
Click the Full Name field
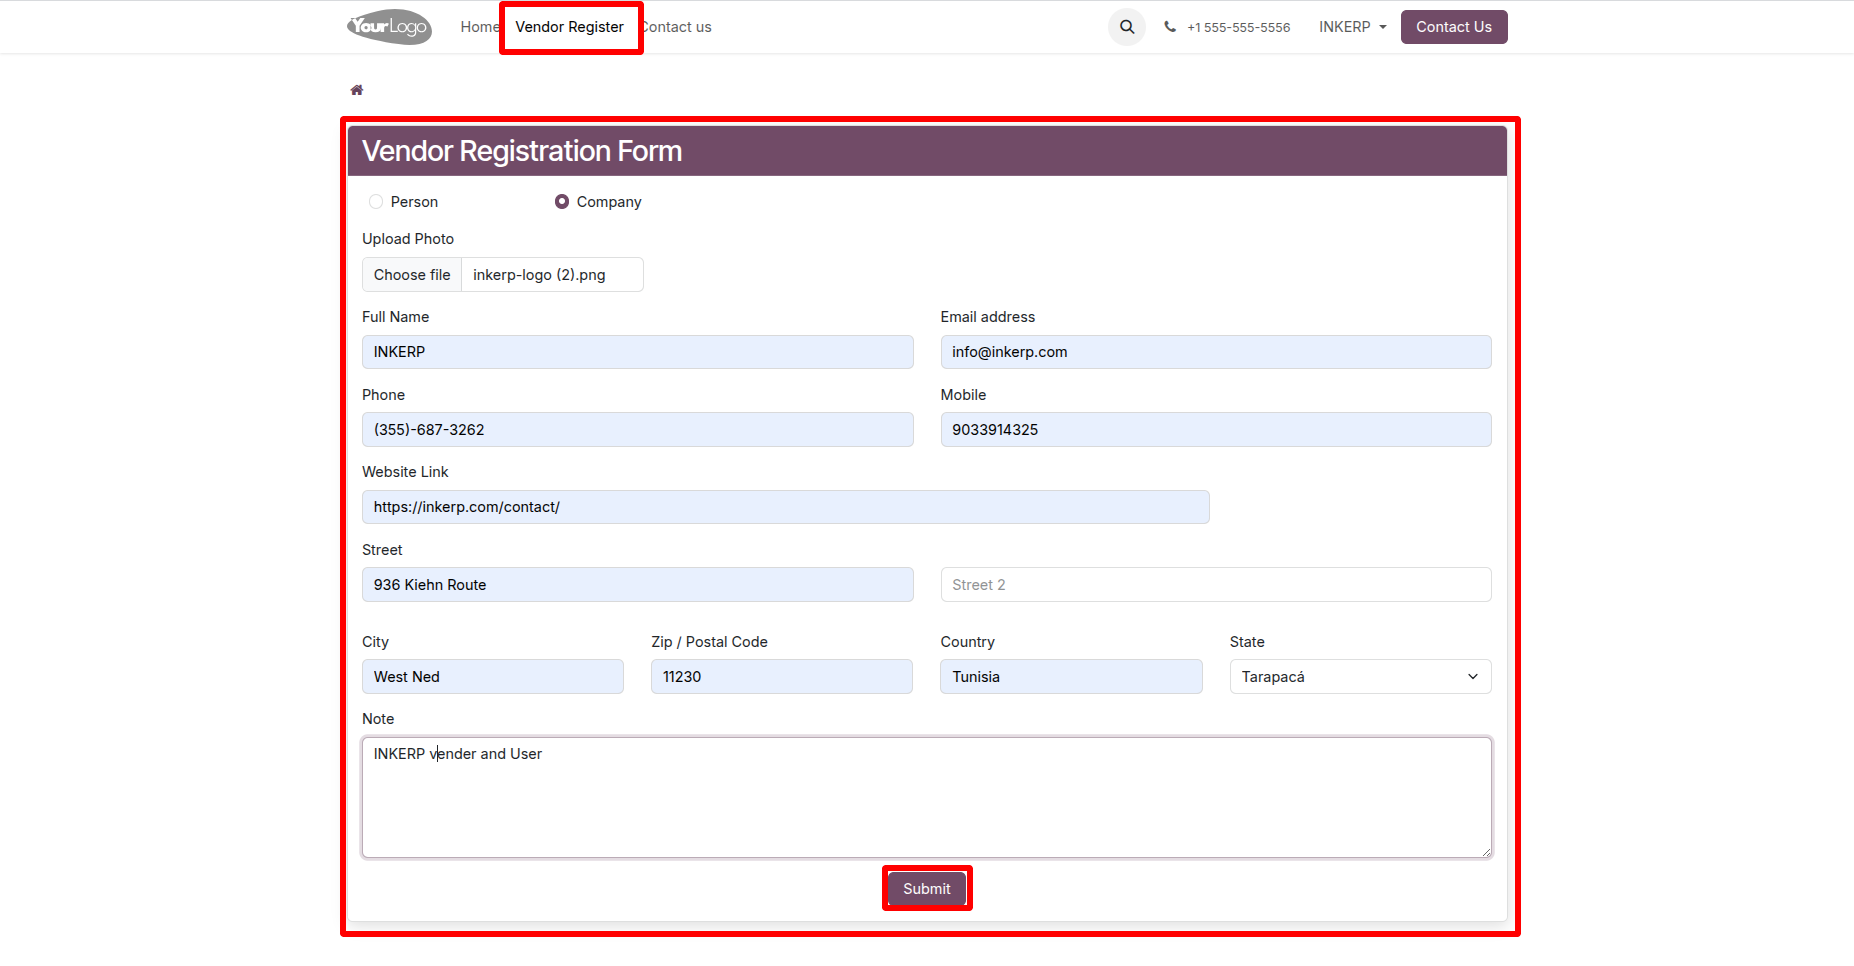point(638,352)
